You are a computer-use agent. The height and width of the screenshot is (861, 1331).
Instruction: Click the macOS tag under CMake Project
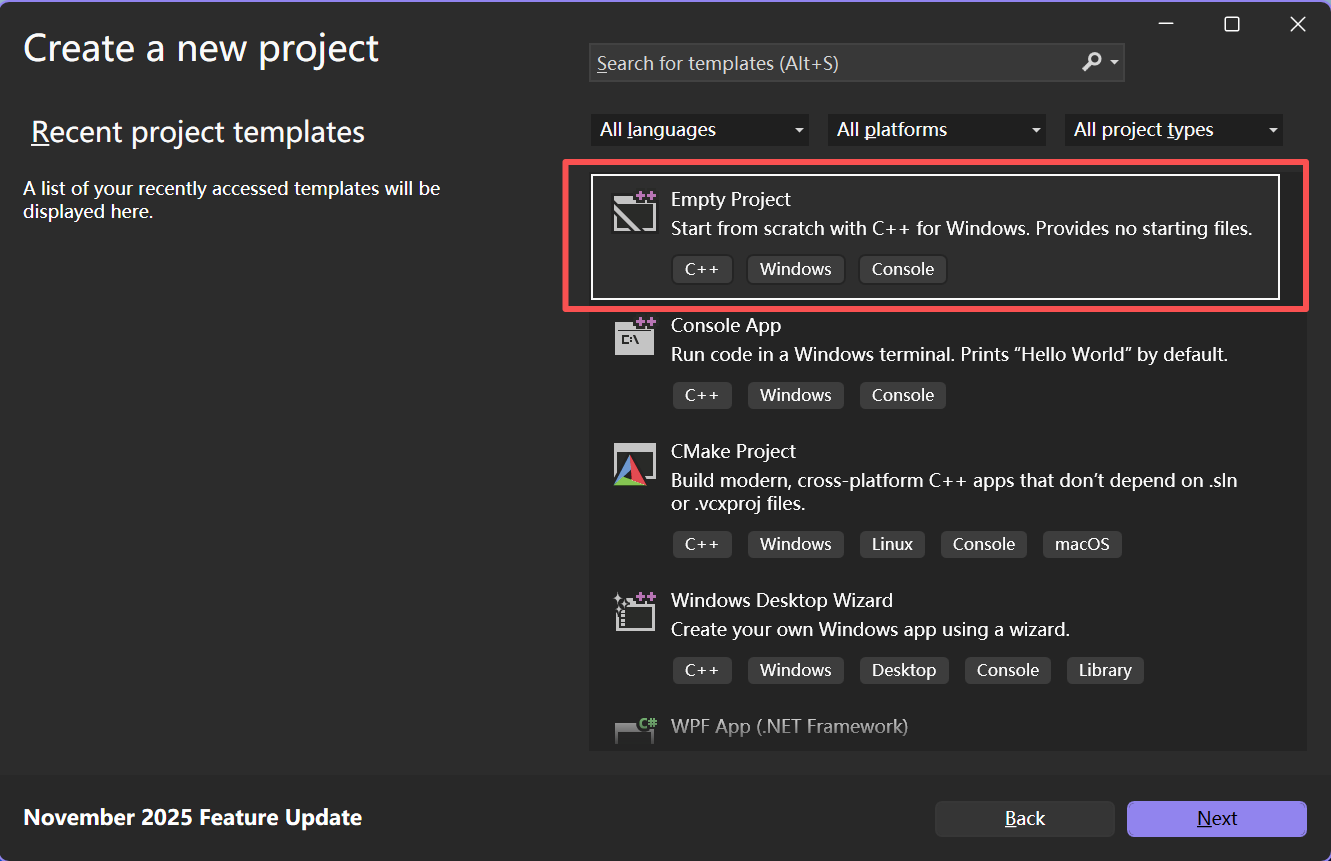1082,545
